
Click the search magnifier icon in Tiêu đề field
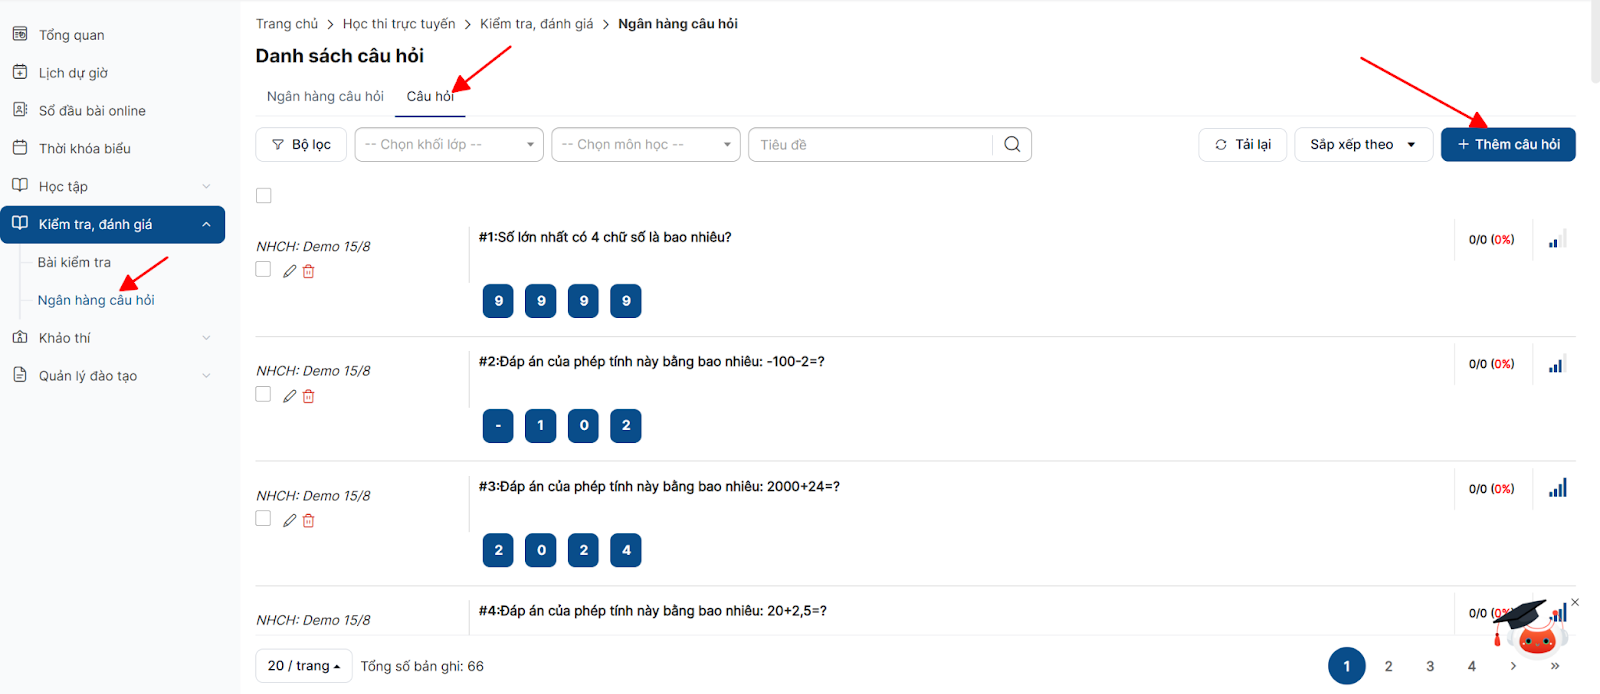[x=1012, y=144]
